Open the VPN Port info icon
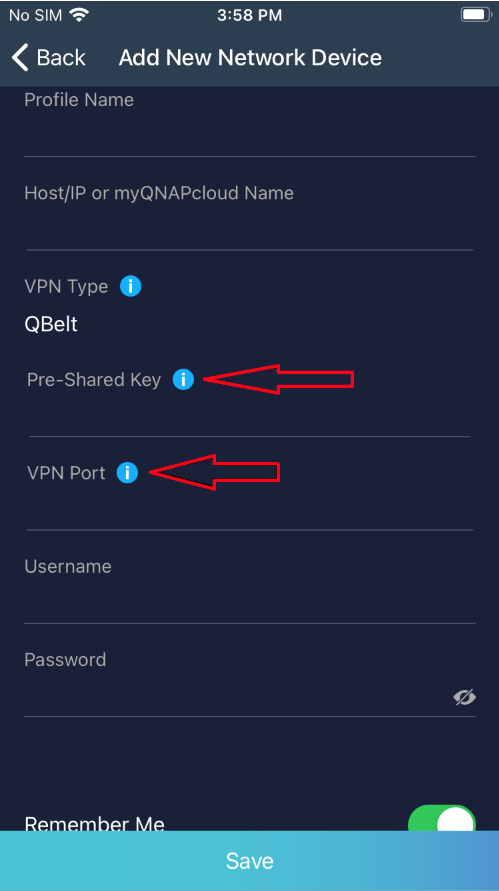The width and height of the screenshot is (499, 891). [x=127, y=473]
